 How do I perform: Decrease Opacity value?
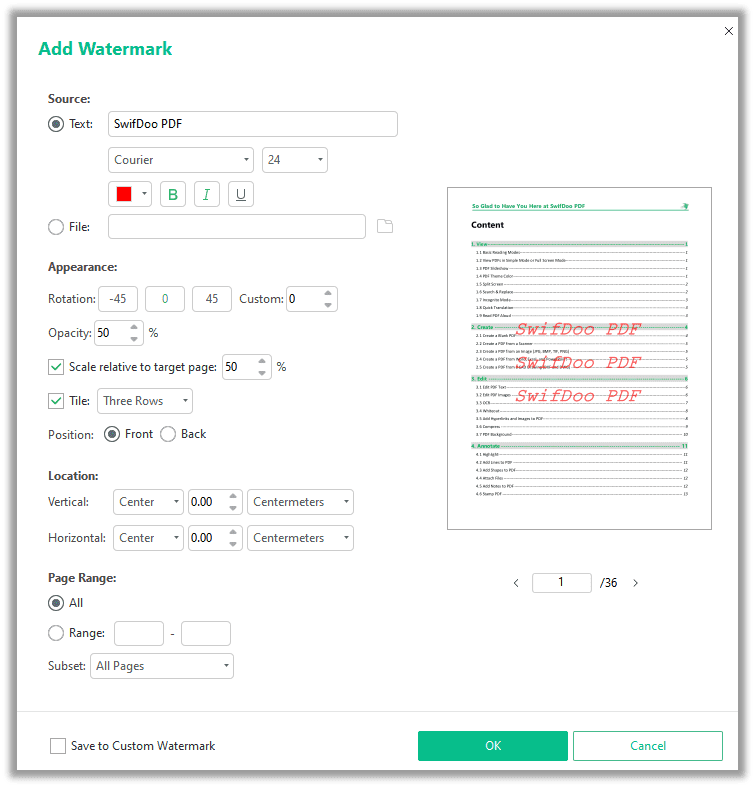pos(134,339)
